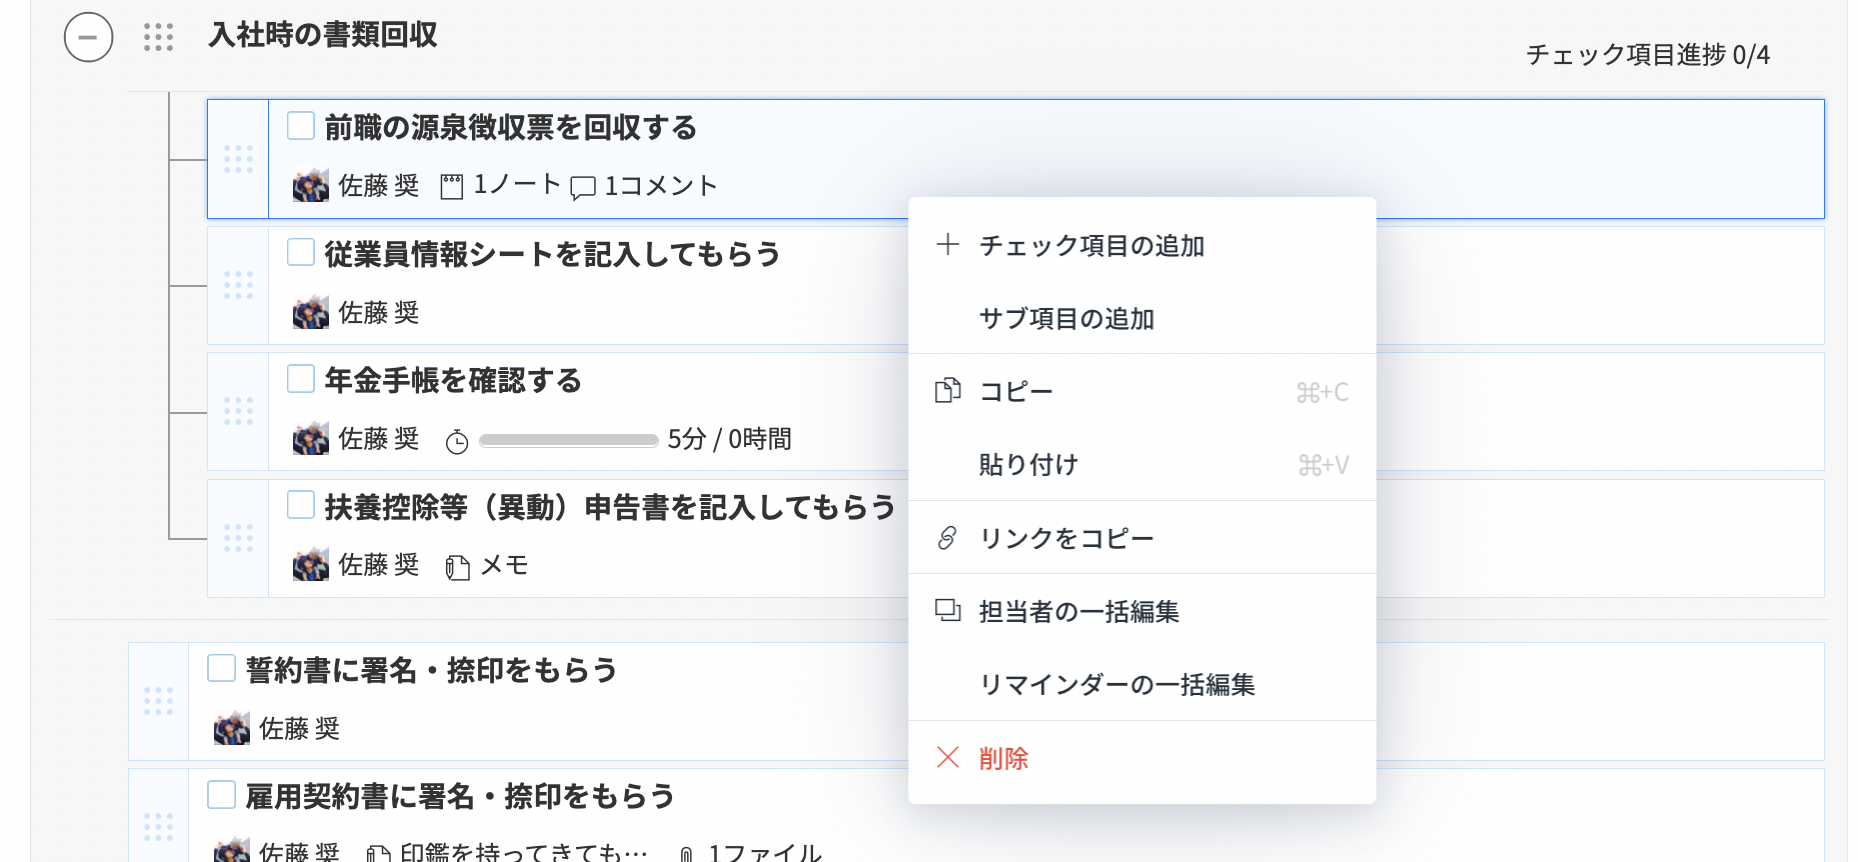Click the time progress bar 5分 / 0時間
Viewport: 1858px width, 862px height.
[568, 440]
